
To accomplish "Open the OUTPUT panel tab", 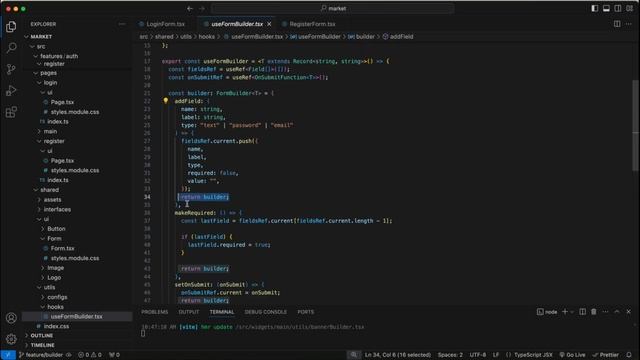I will click(x=189, y=312).
